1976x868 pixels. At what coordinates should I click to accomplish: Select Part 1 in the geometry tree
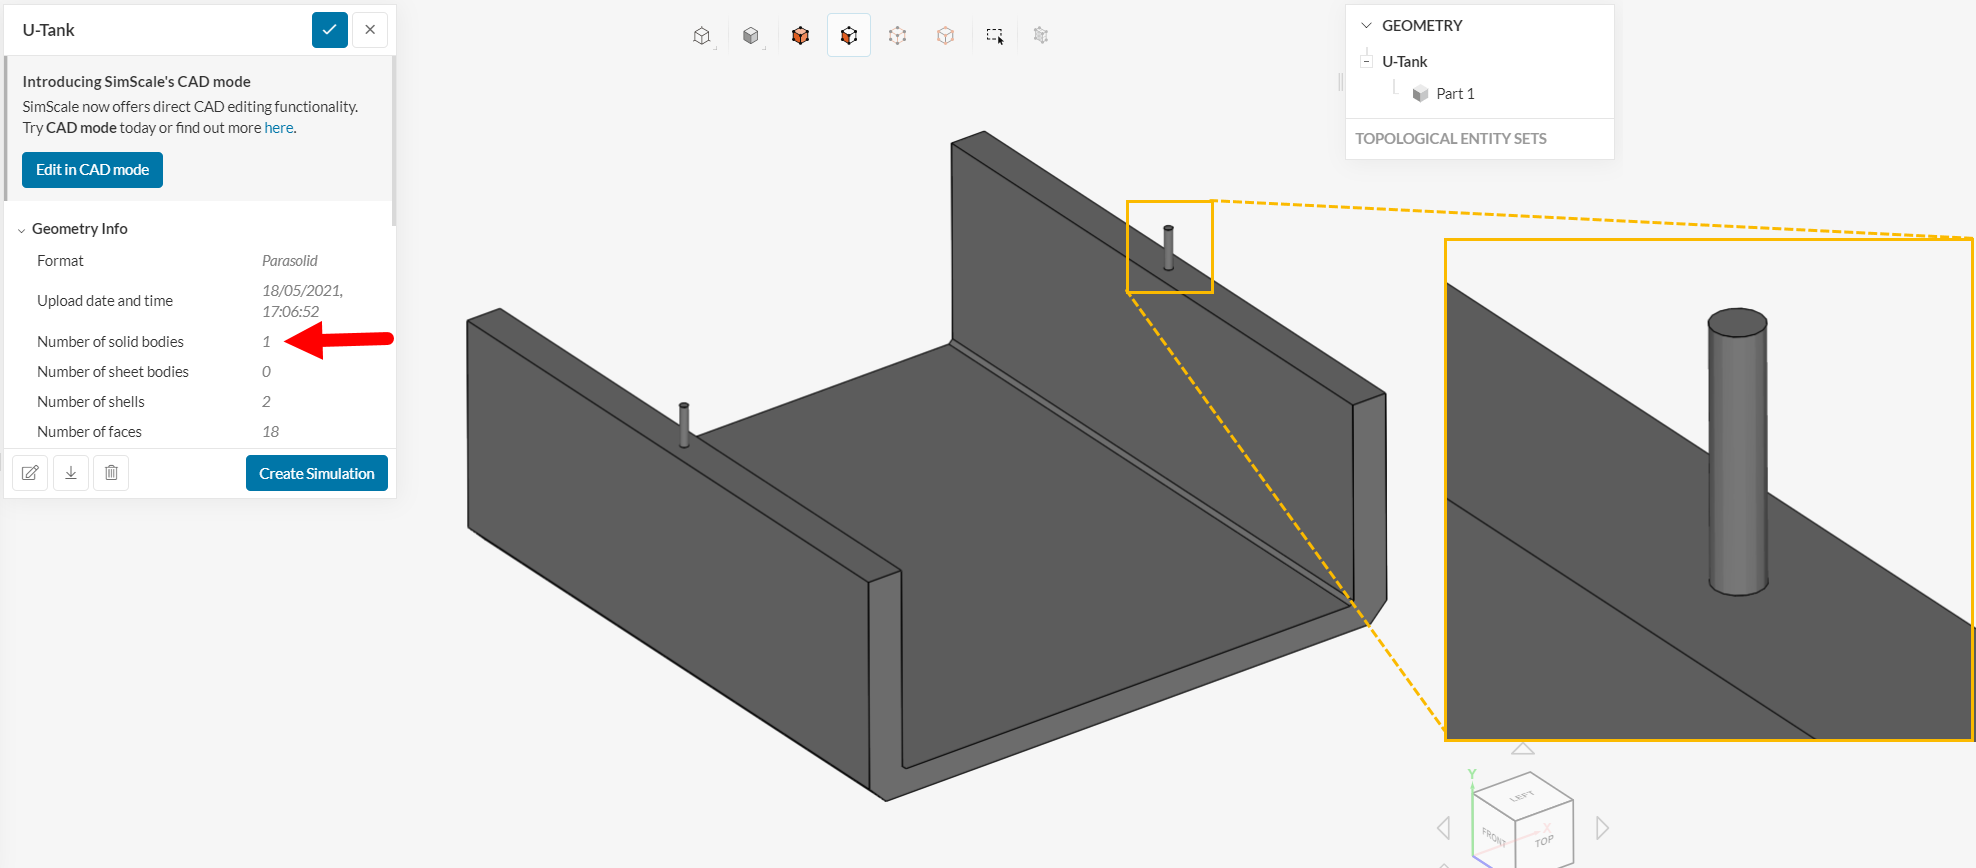1455,94
